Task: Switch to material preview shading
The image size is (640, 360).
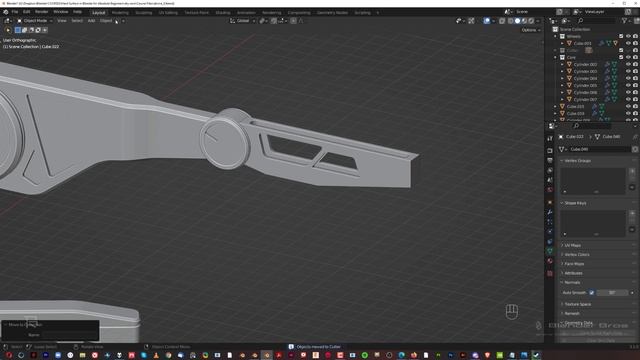Action: (x=524, y=20)
